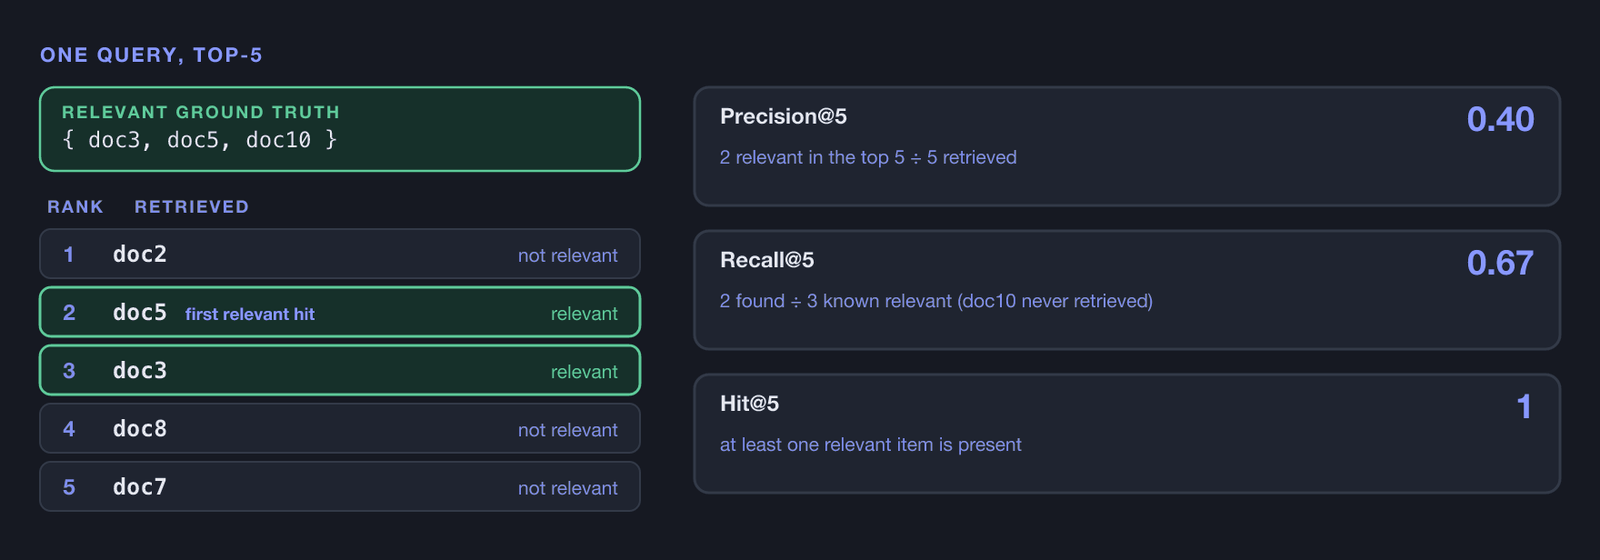Click 'not relevant' tag on doc2

pyautogui.click(x=568, y=255)
